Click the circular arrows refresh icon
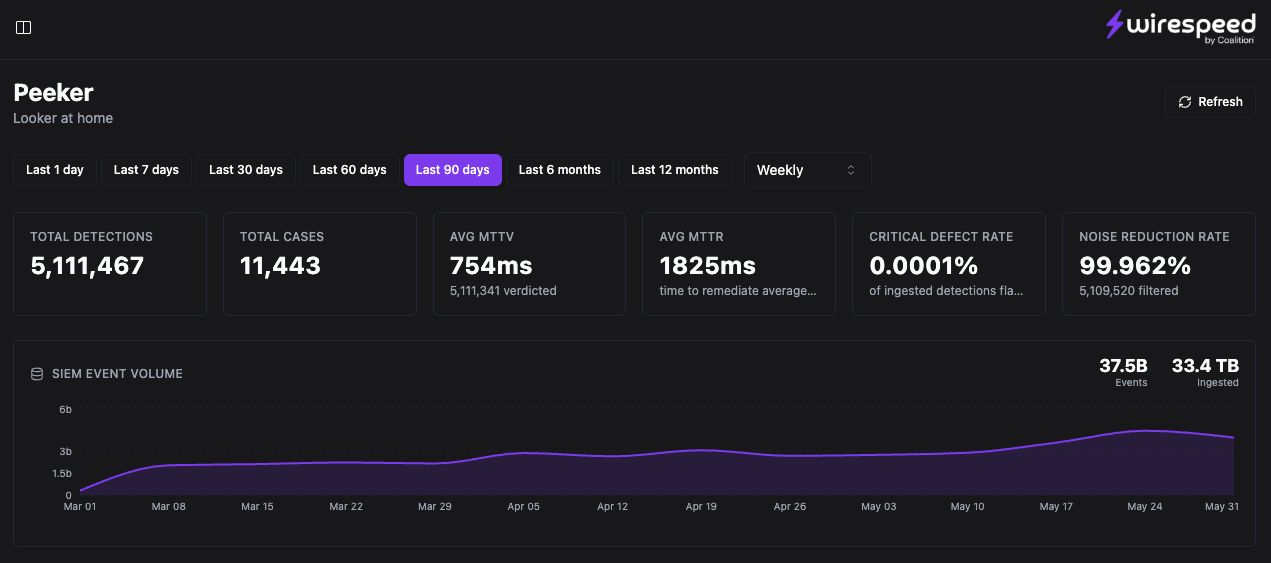 [x=1185, y=102]
